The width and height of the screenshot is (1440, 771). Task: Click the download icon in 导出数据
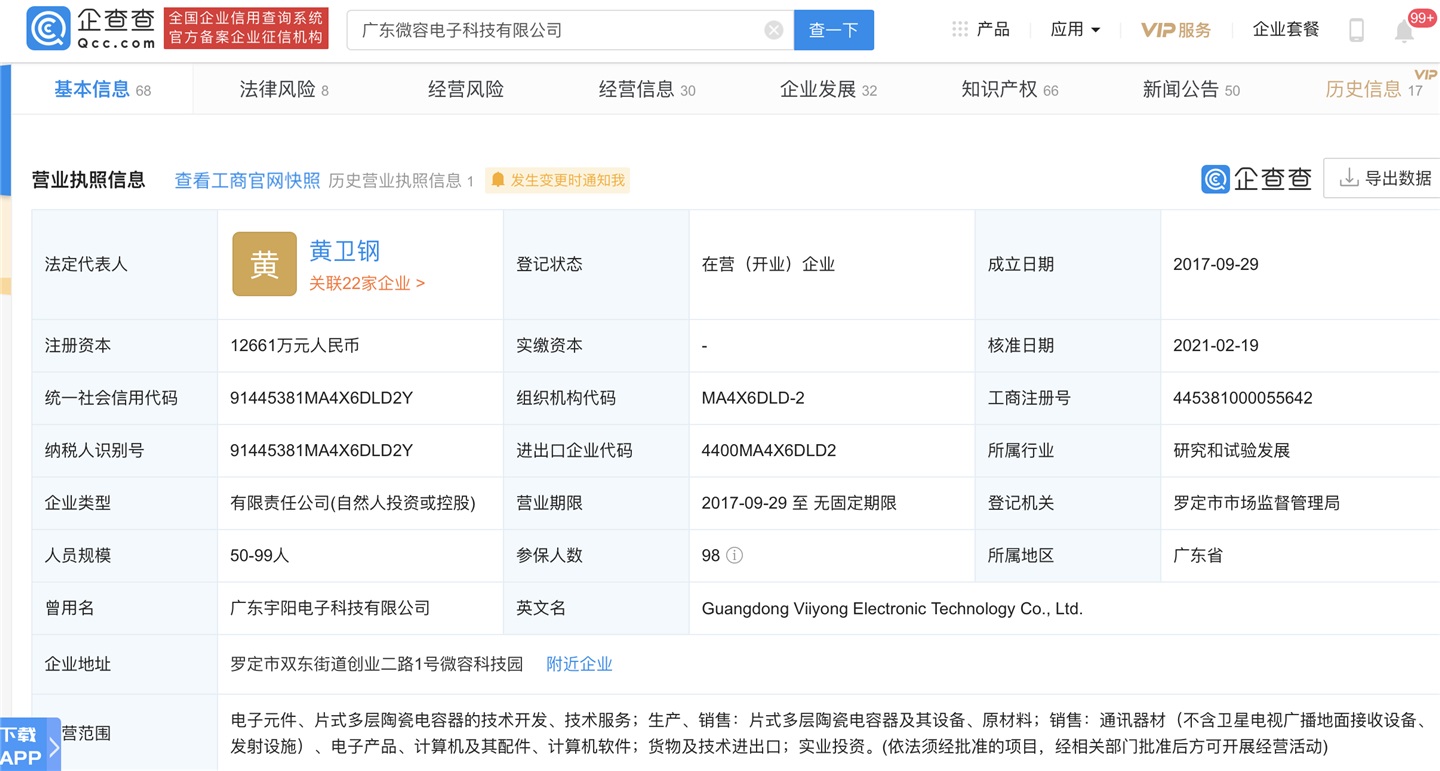point(1349,178)
